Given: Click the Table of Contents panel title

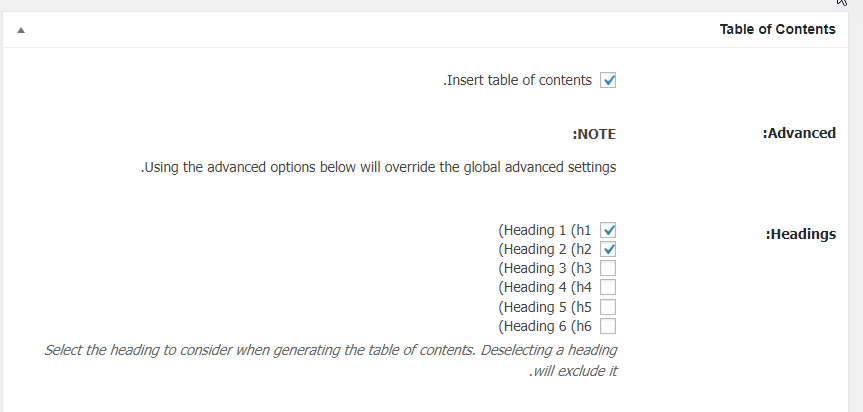Looking at the screenshot, I should tap(777, 29).
